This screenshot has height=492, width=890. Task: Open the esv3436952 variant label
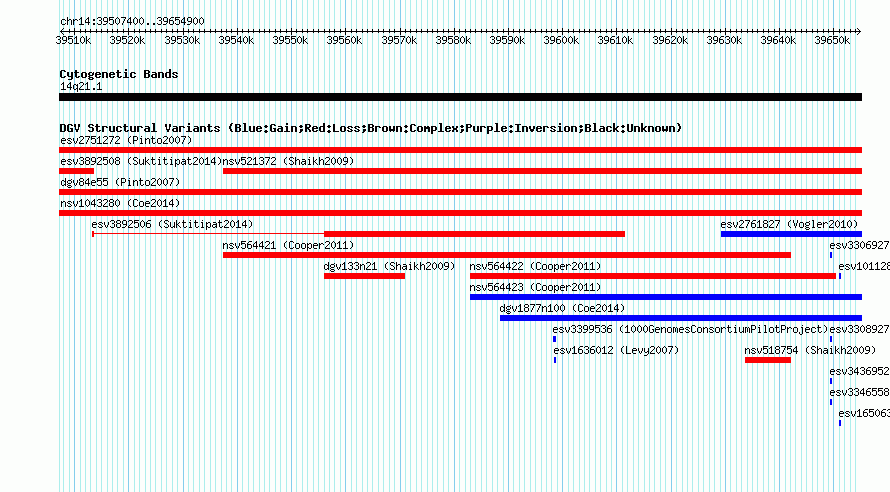tap(859, 371)
